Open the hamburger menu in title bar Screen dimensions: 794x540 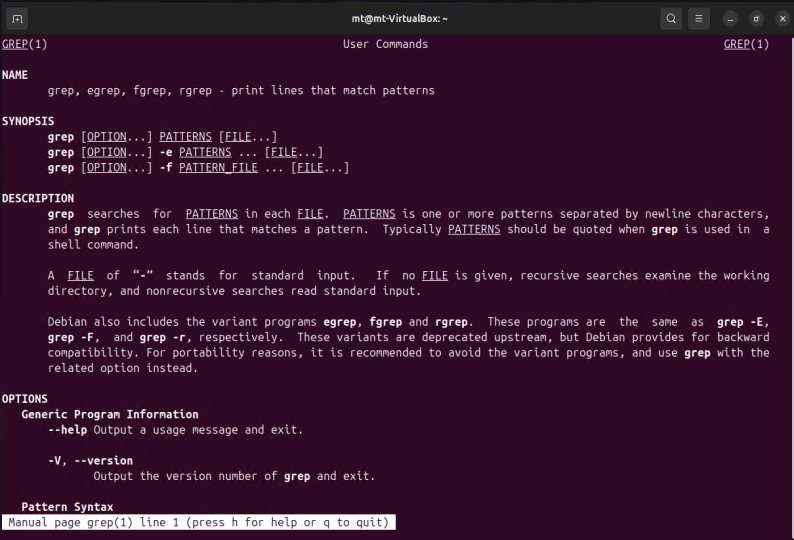(698, 19)
